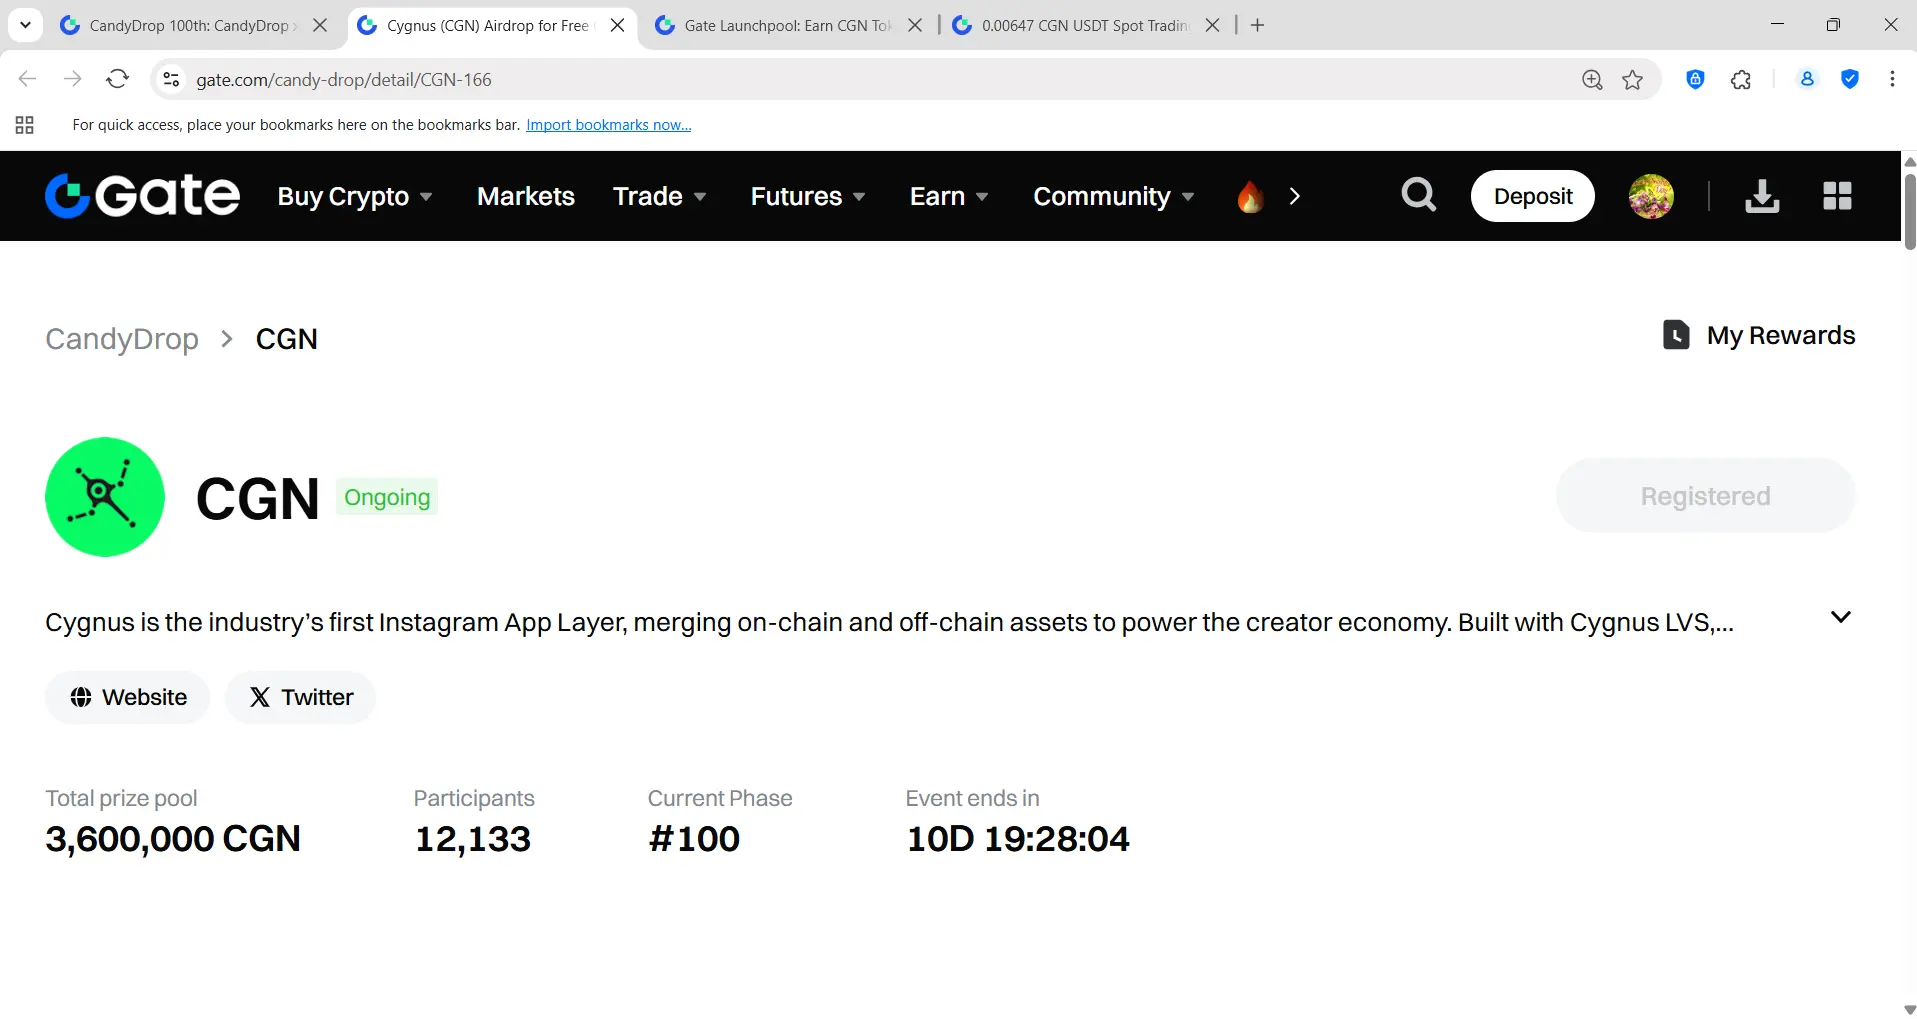Close the CGN USDT Spot Trading tab
1917x1019 pixels.
pos(1212,25)
